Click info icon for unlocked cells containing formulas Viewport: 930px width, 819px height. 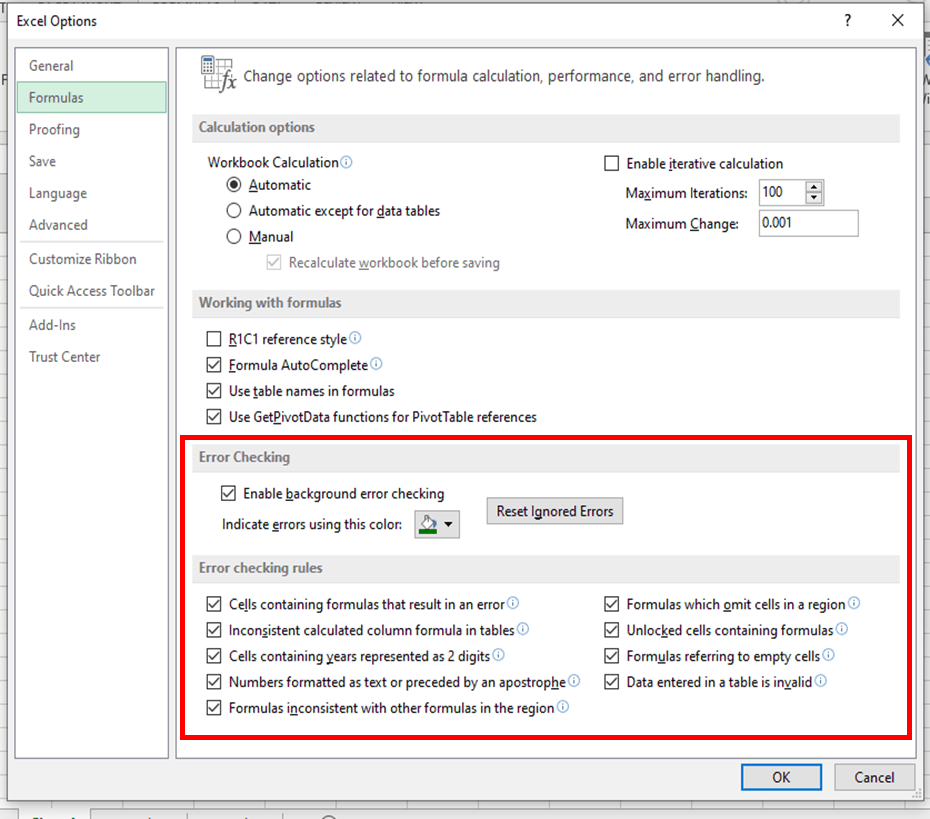842,629
